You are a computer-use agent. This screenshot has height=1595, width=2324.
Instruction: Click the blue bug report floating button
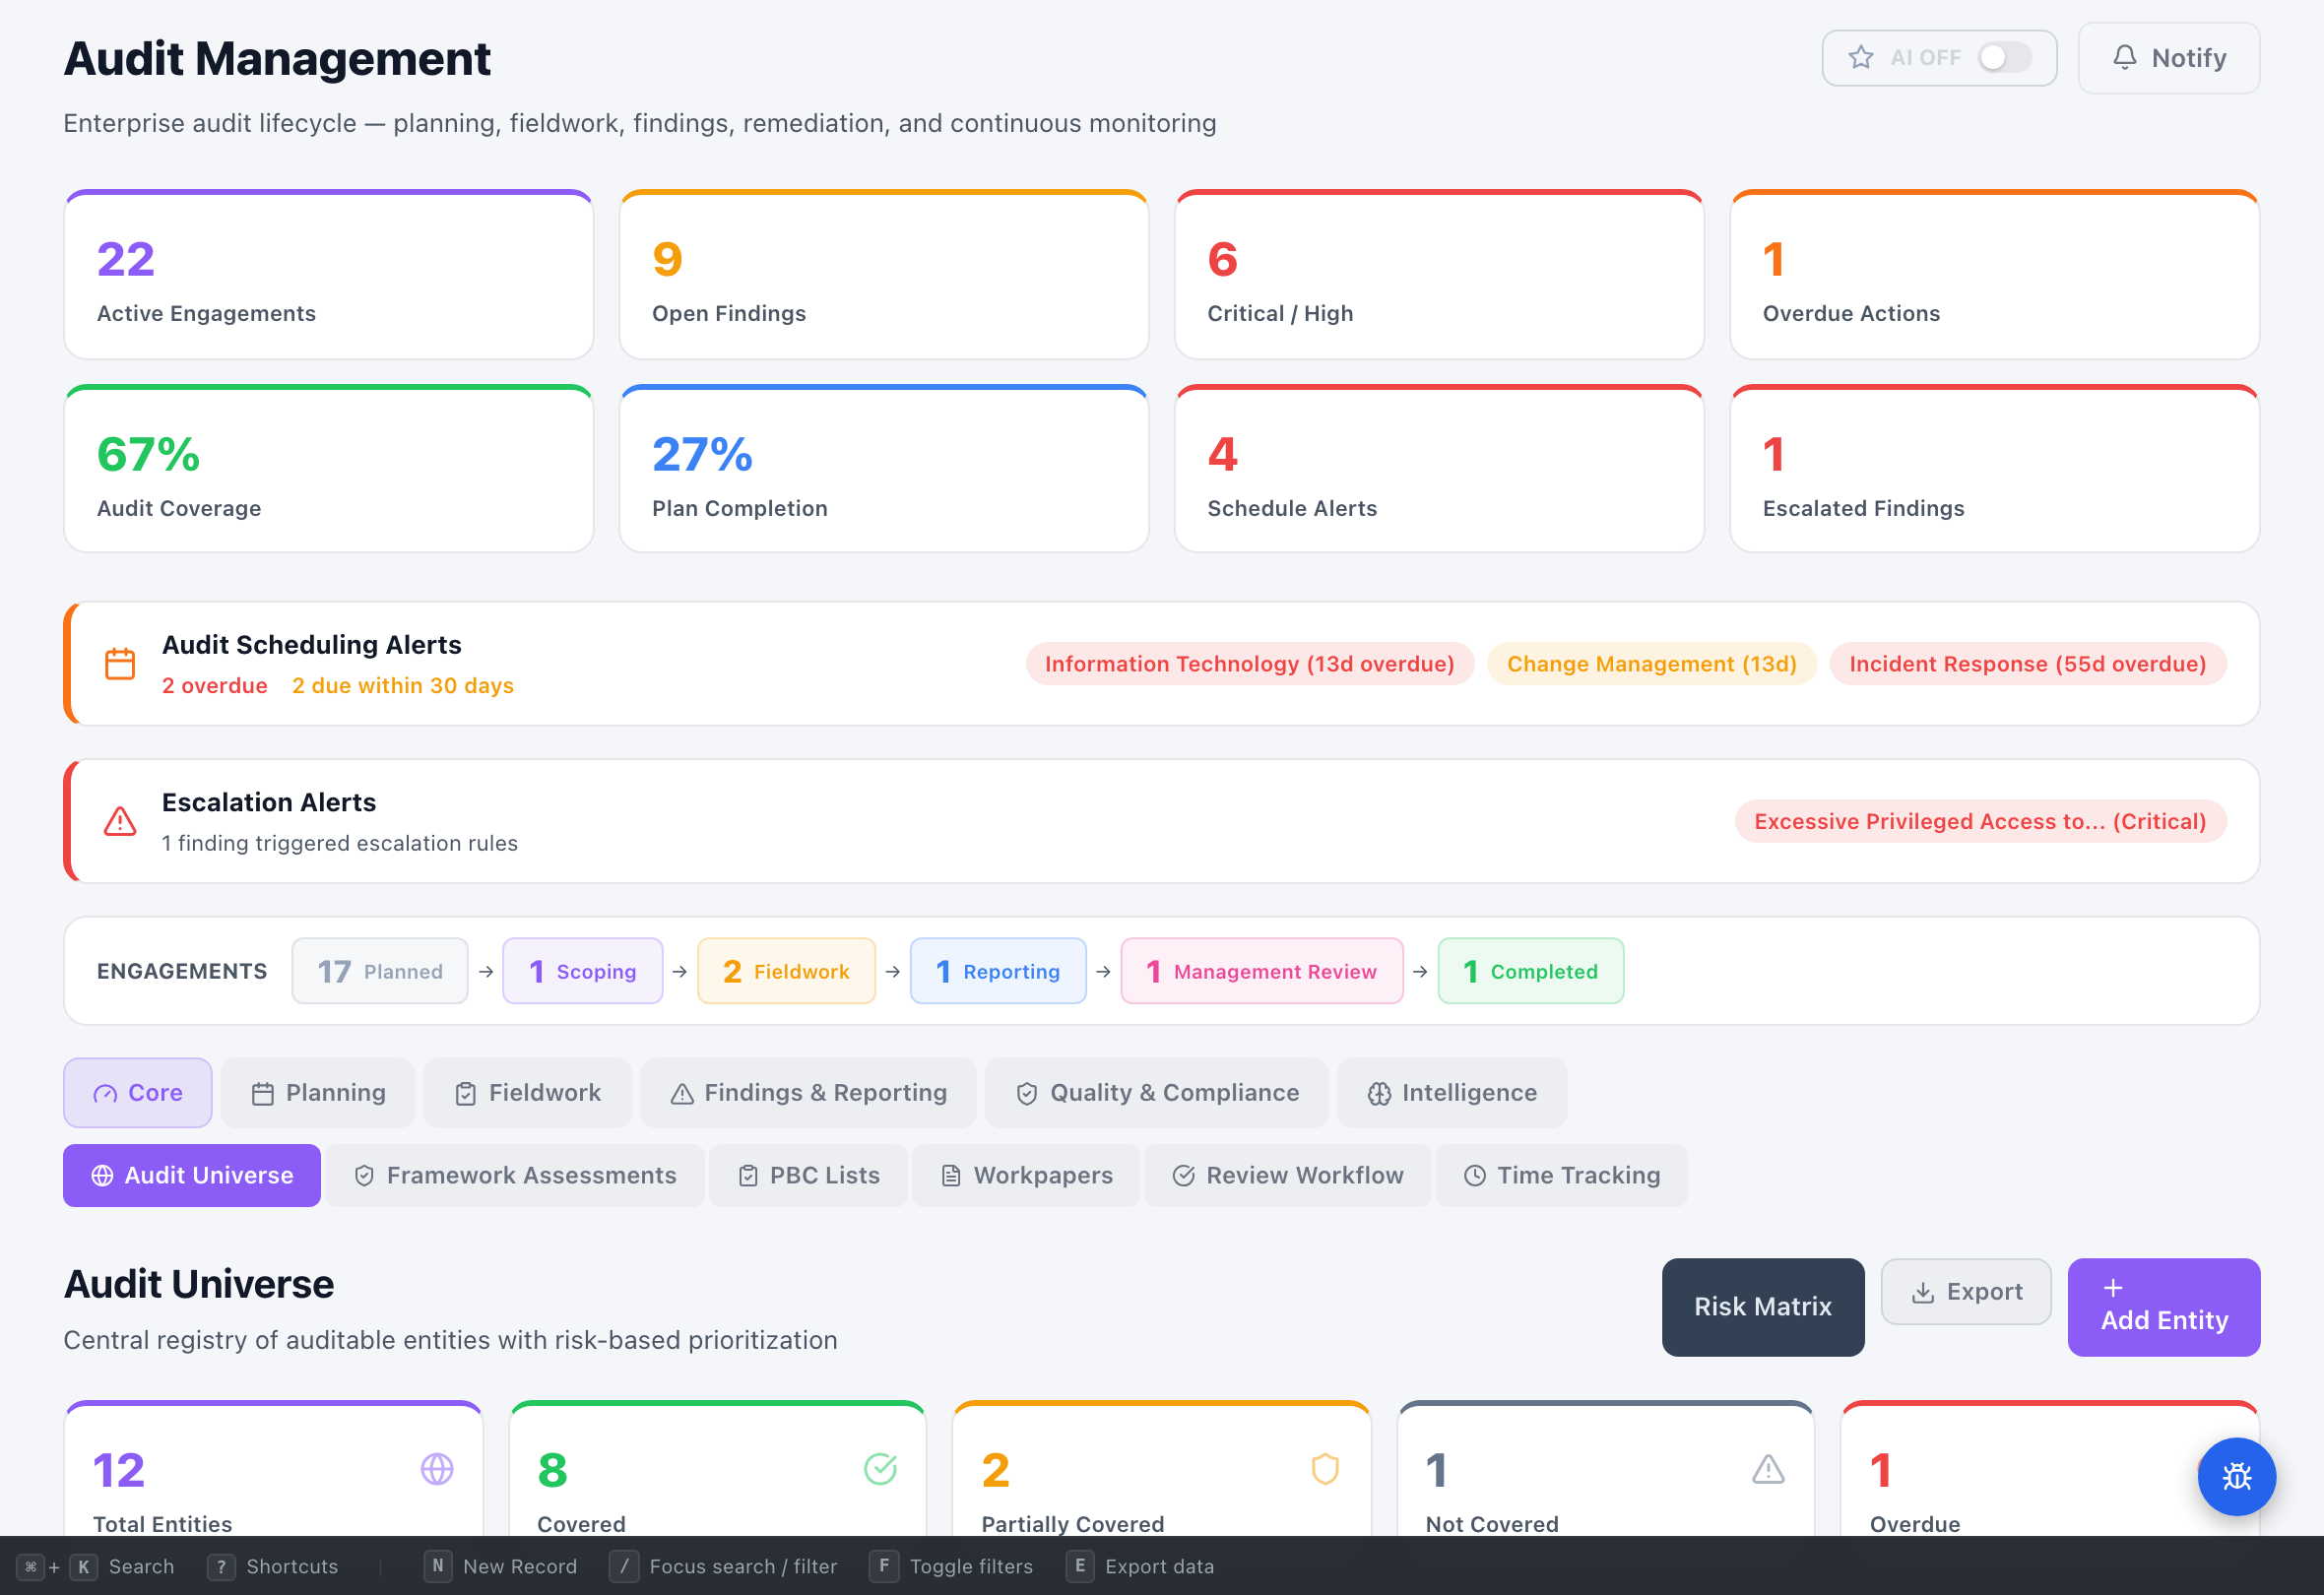(x=2237, y=1477)
